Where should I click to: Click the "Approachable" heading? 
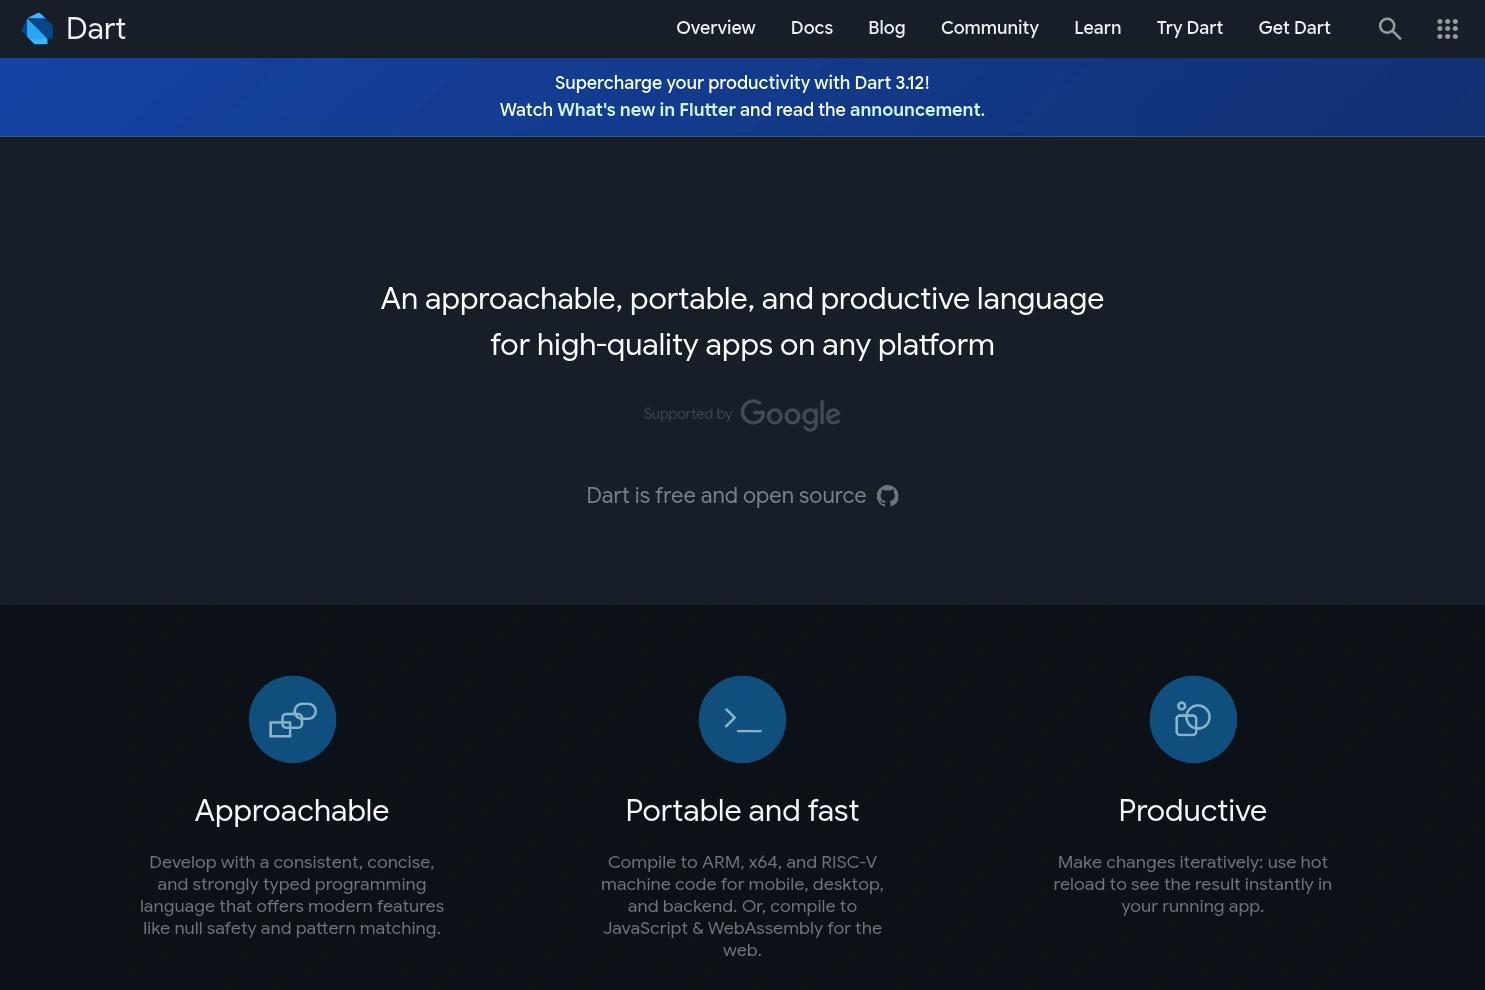[292, 810]
